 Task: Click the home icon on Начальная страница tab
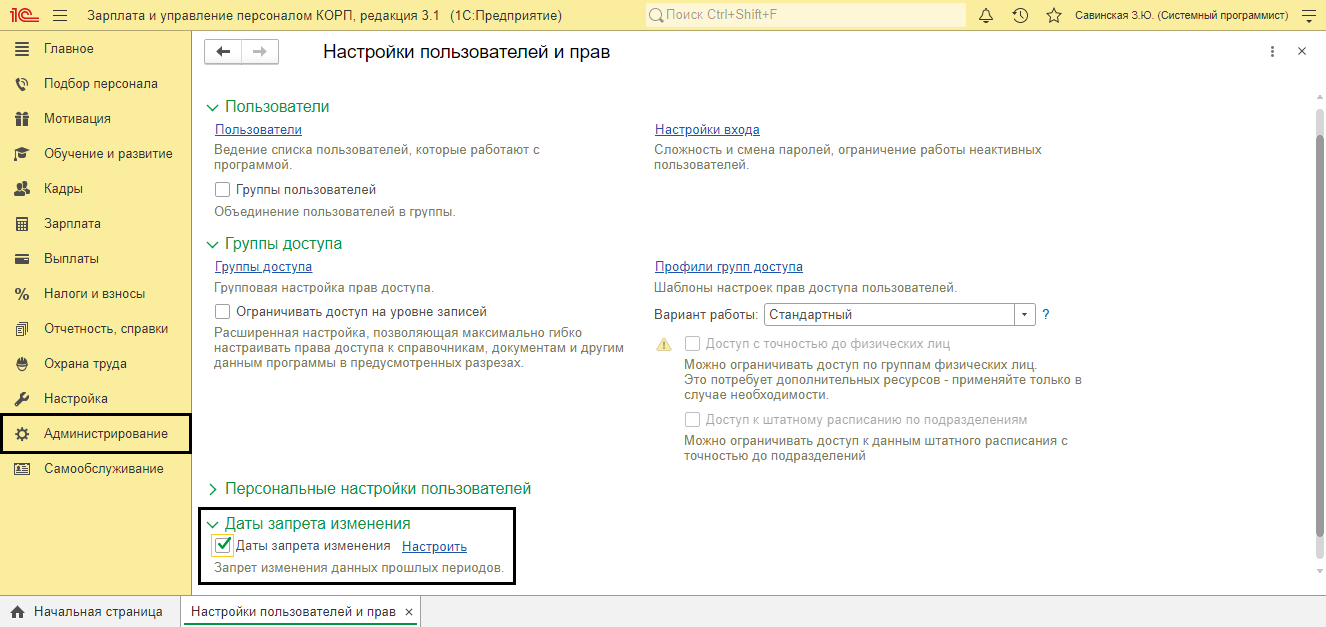17,612
